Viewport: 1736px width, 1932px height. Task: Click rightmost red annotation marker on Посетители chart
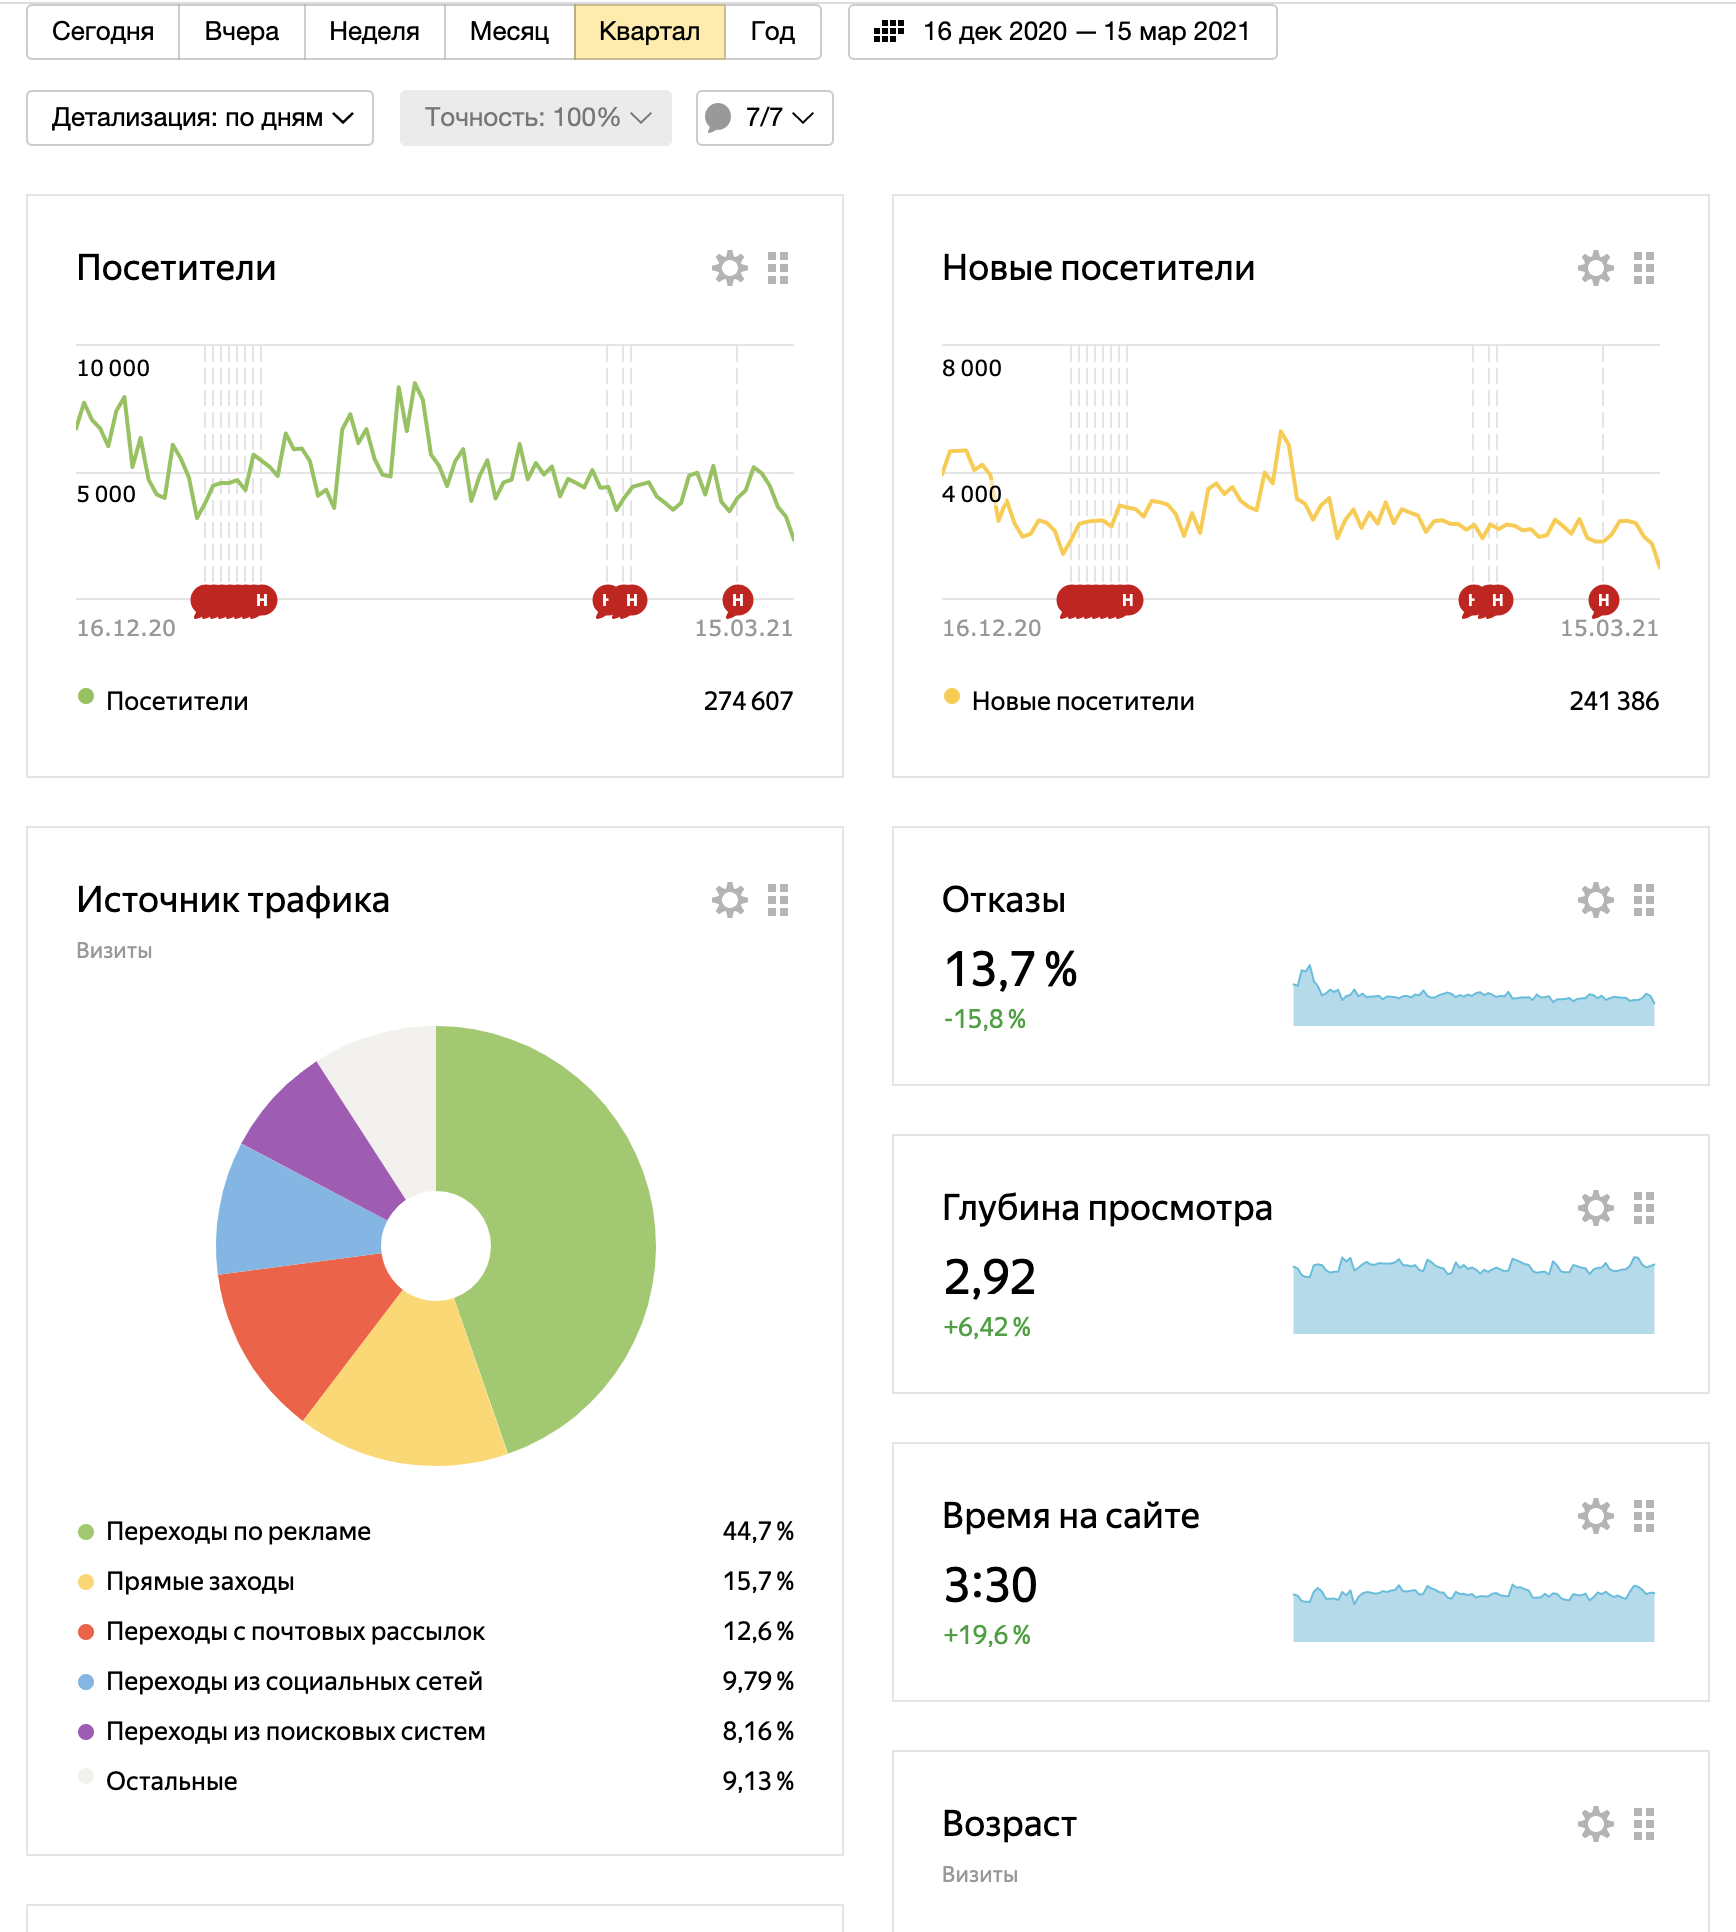point(738,600)
